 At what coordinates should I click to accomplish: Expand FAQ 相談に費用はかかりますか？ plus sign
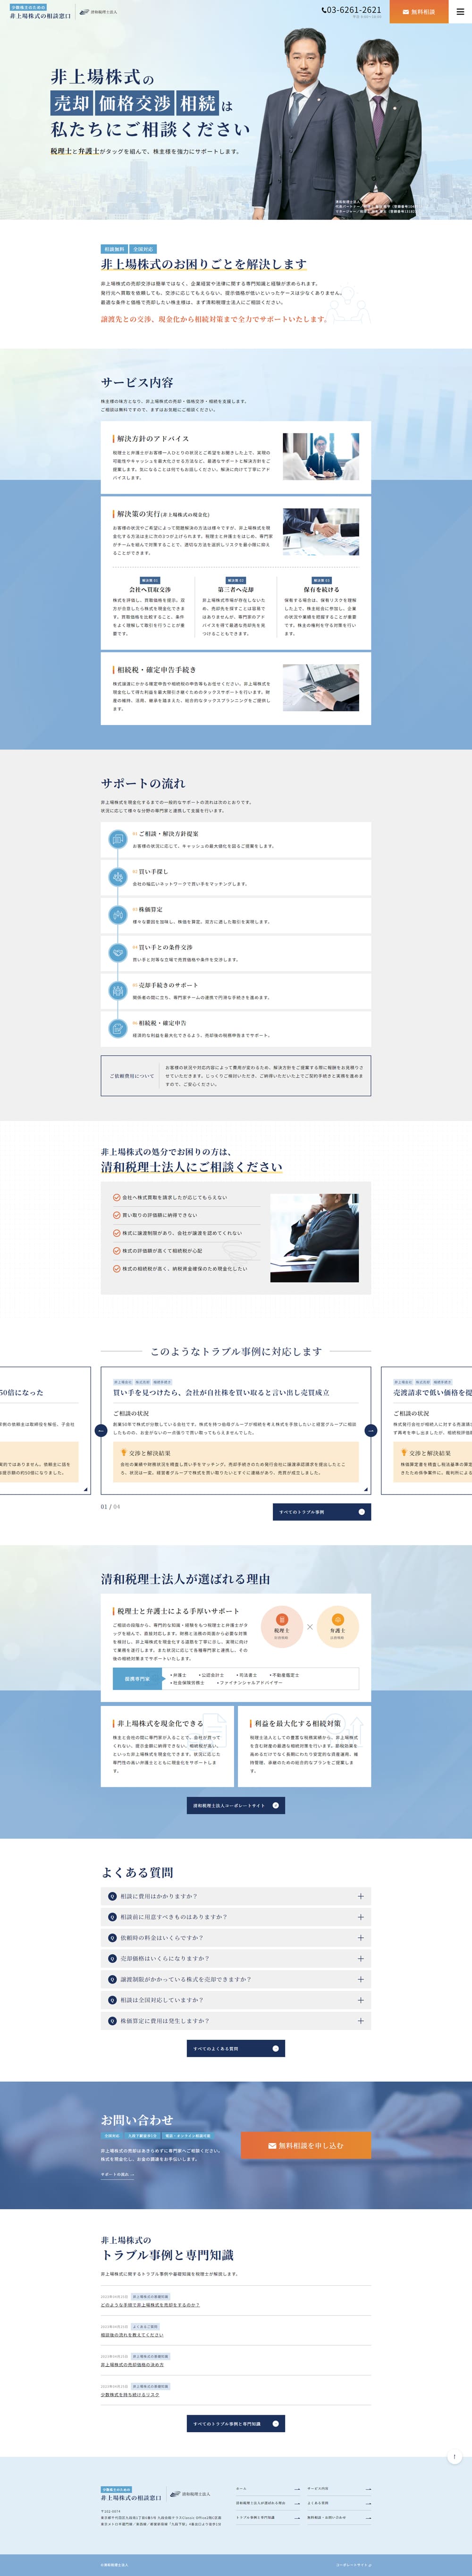click(360, 1896)
